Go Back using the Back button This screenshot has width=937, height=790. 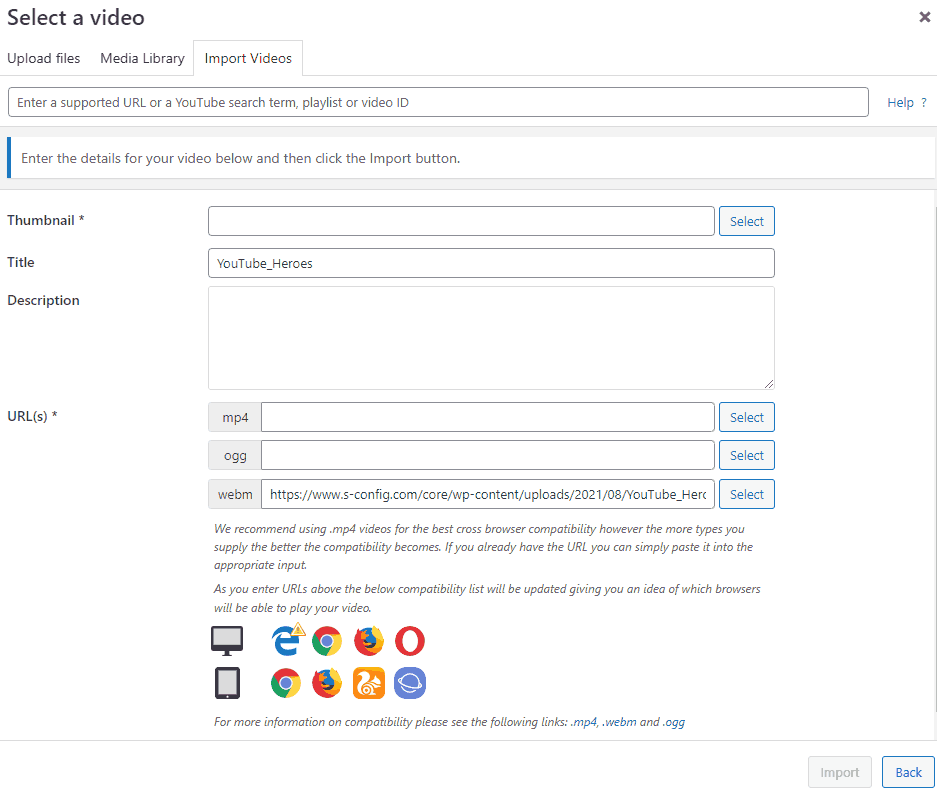(908, 772)
